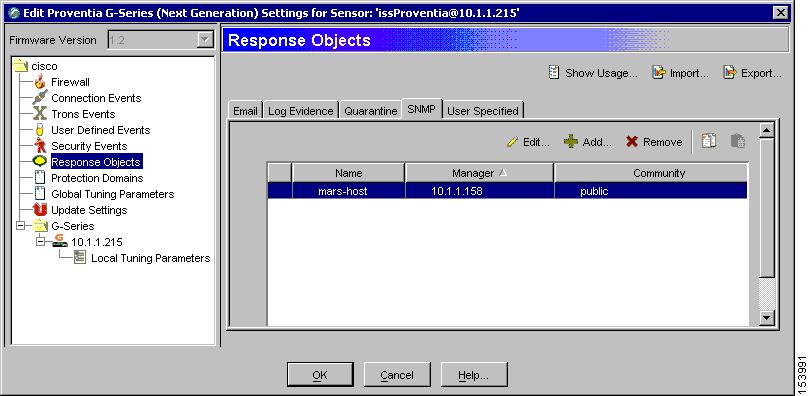Click the vertical scrollbar thumb
Viewport: 809px width, 396px height.
point(767,207)
